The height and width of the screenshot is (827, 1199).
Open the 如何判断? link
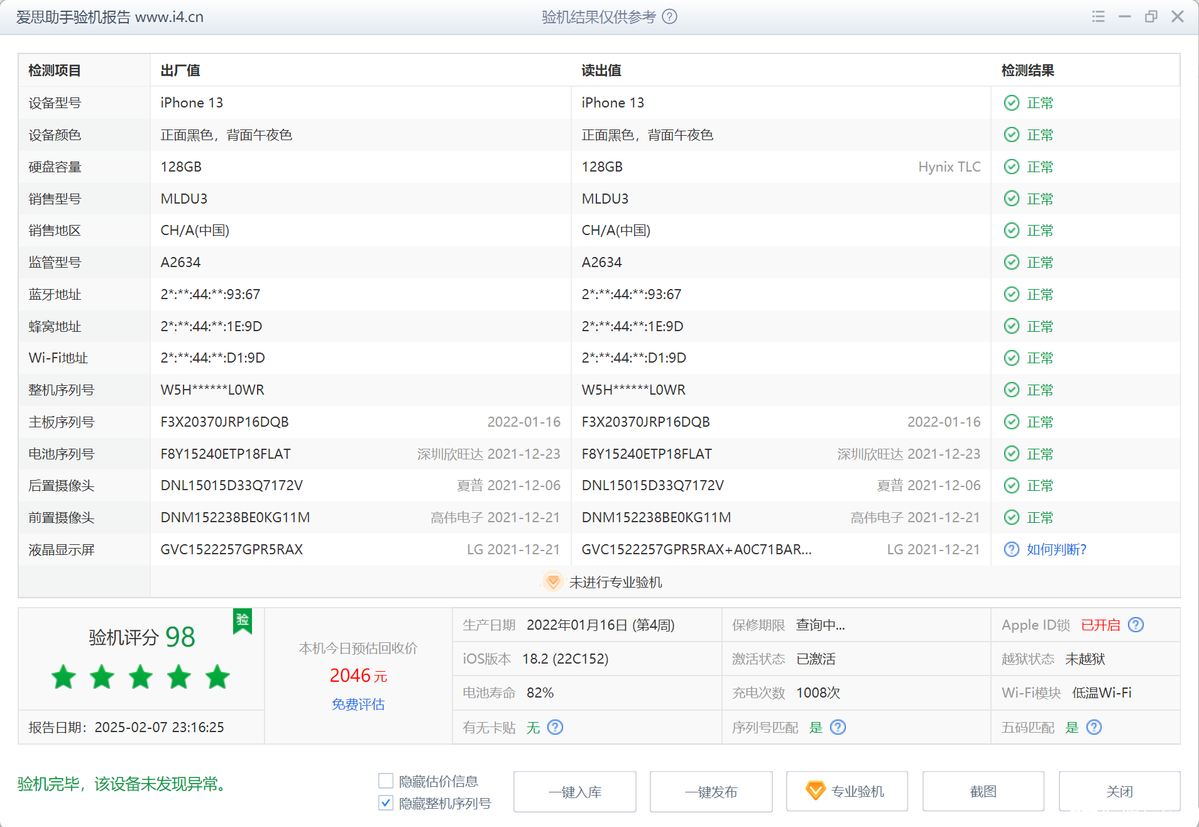click(1056, 550)
